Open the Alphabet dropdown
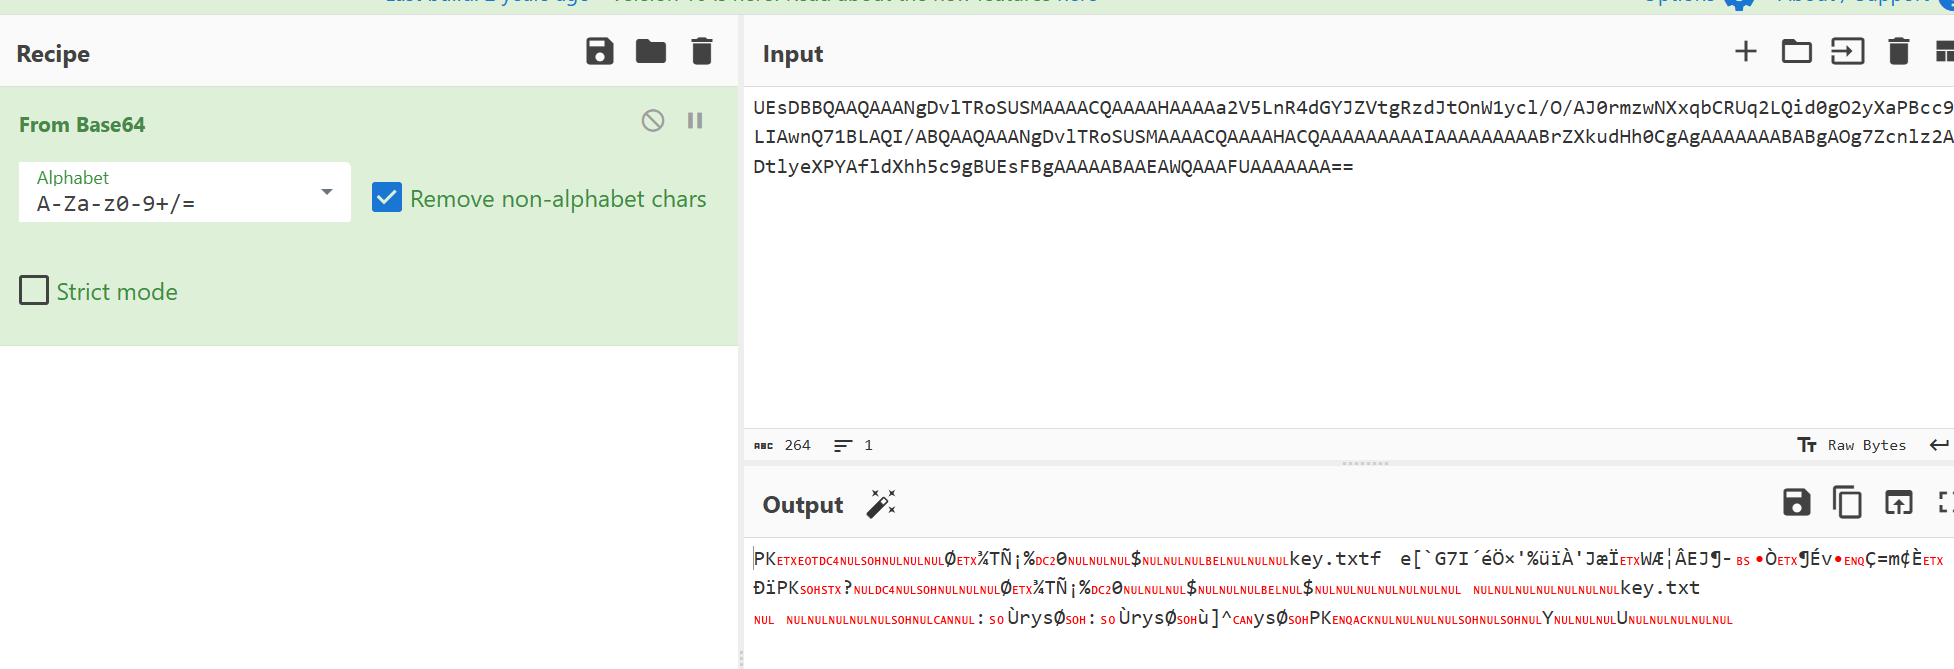 pos(185,192)
